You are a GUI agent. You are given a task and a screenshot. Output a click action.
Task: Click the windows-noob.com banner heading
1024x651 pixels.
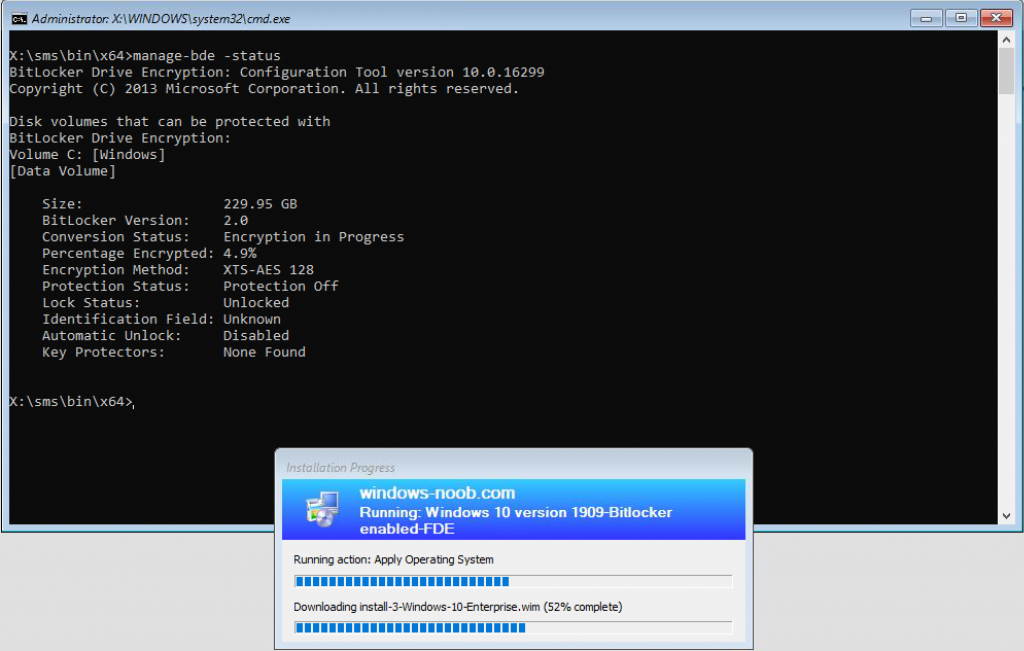pos(437,493)
